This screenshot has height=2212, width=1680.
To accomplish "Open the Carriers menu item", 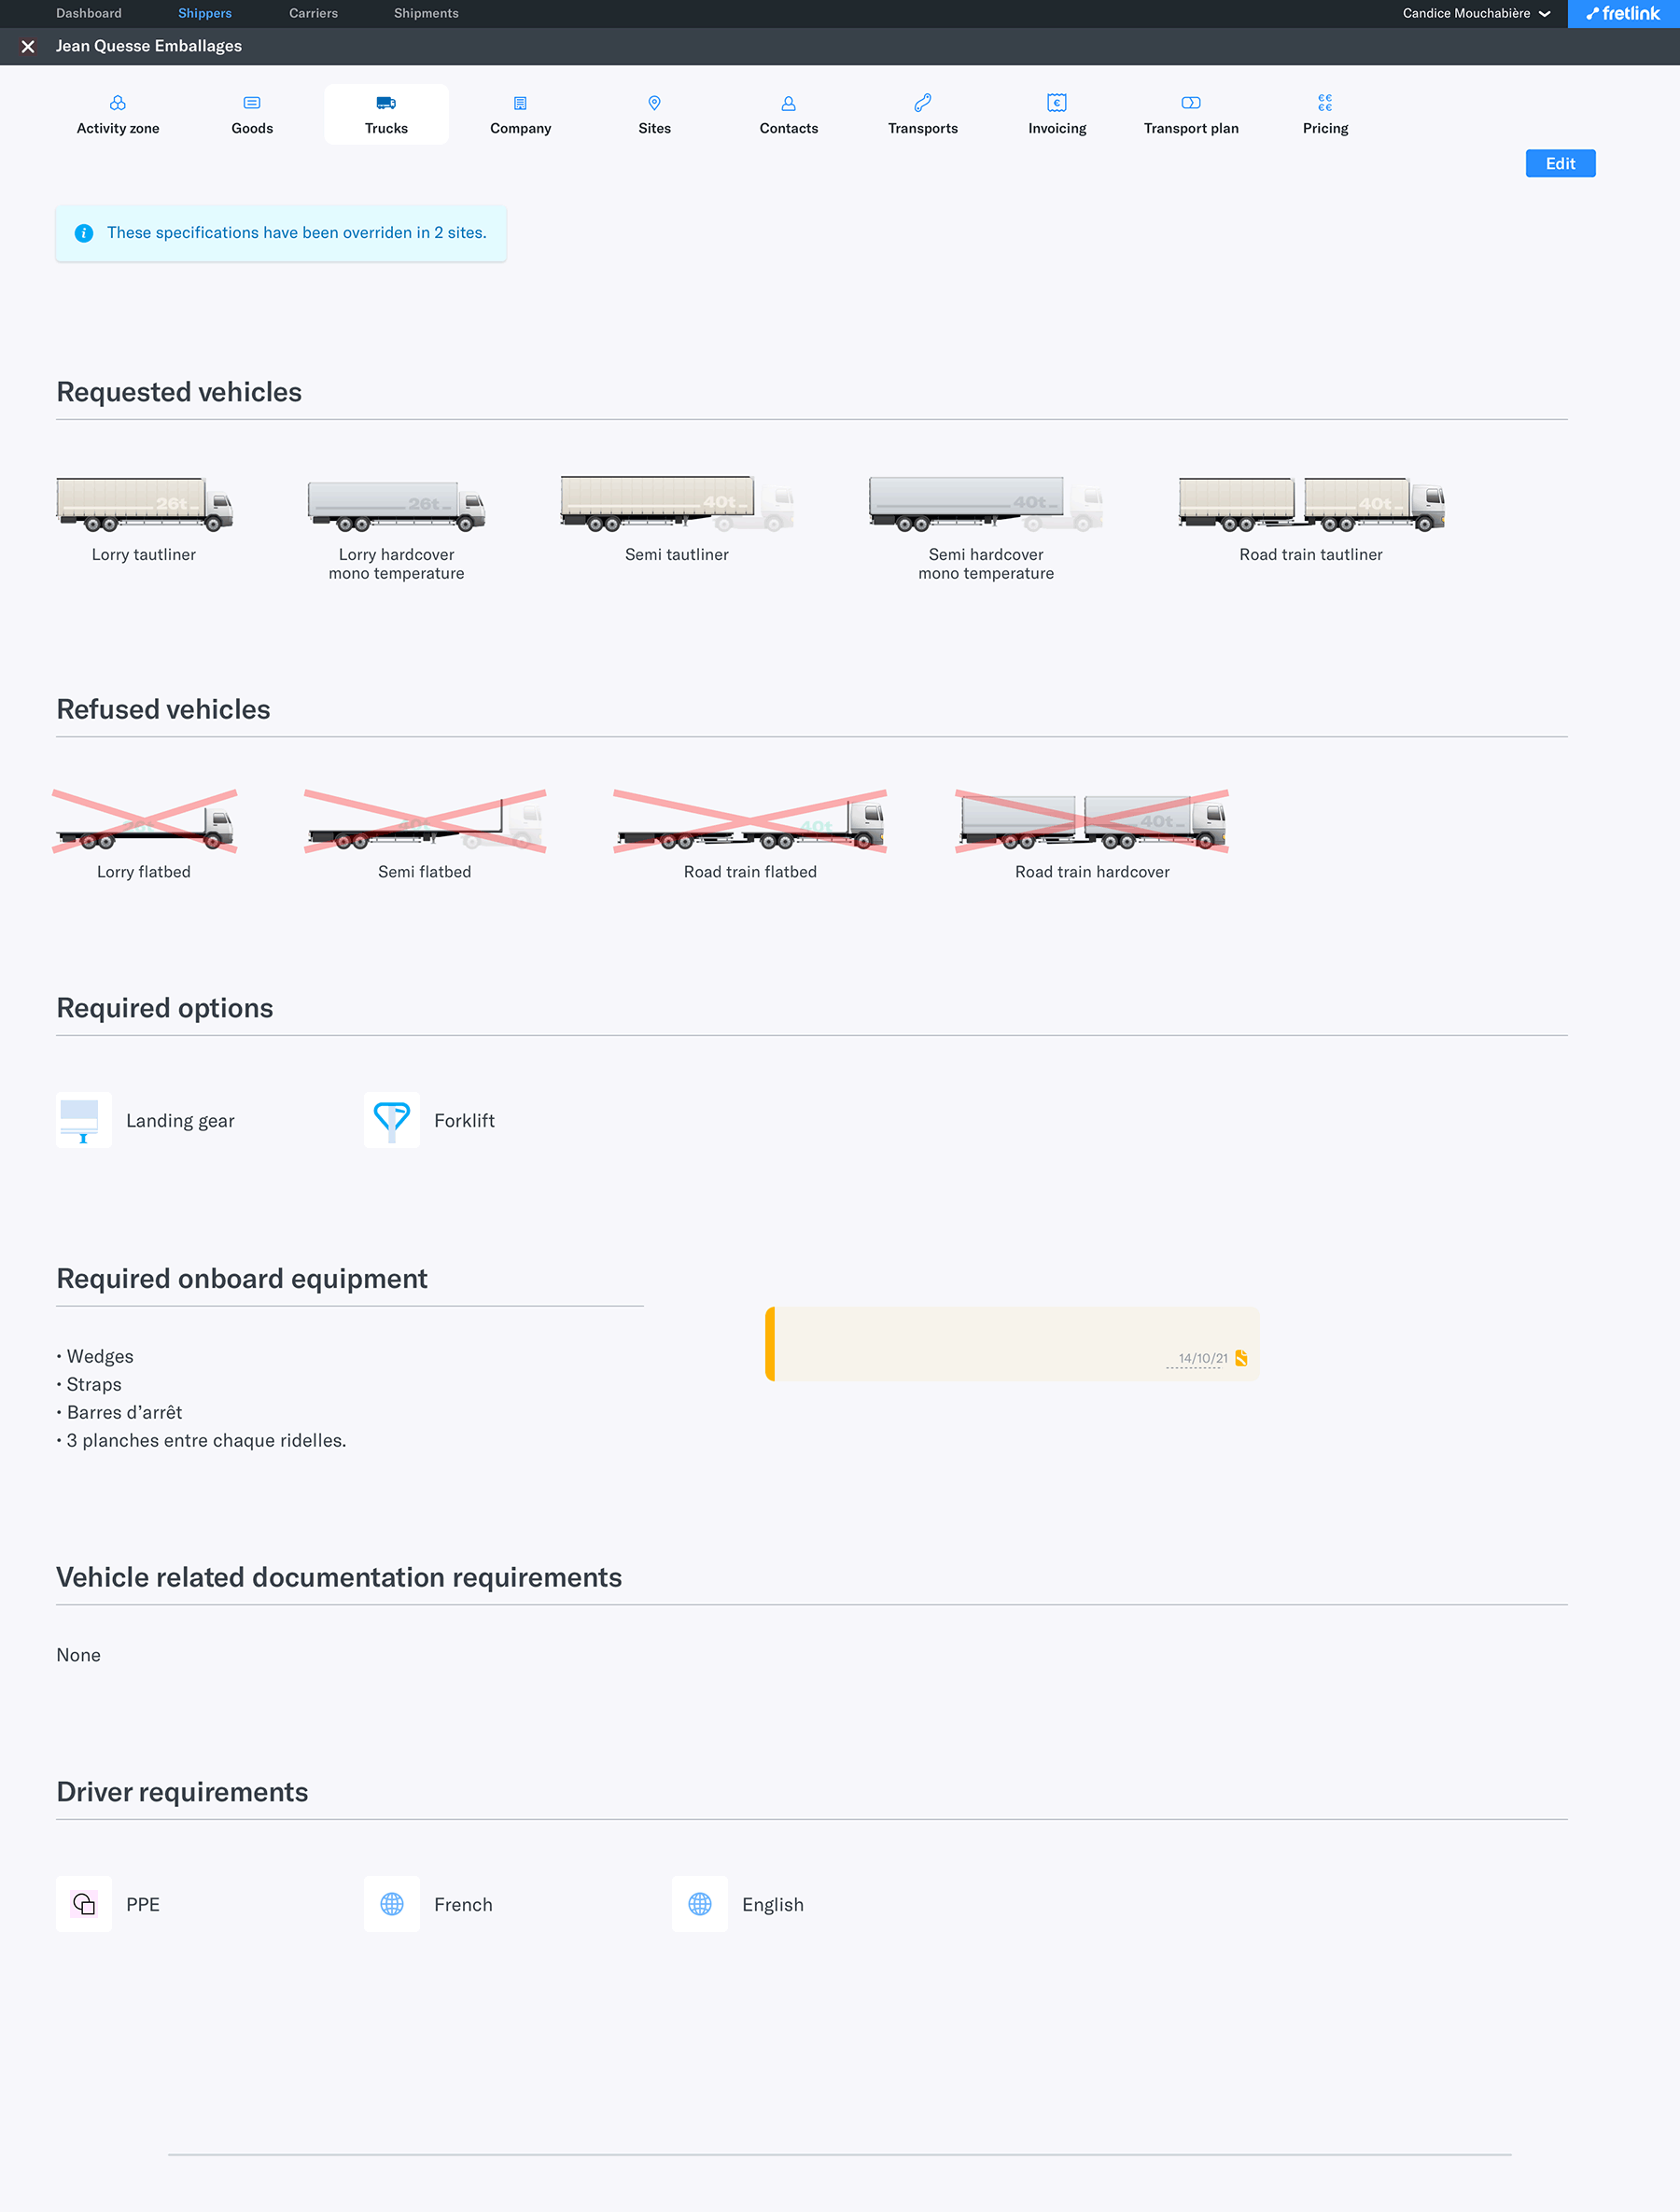I will point(313,13).
